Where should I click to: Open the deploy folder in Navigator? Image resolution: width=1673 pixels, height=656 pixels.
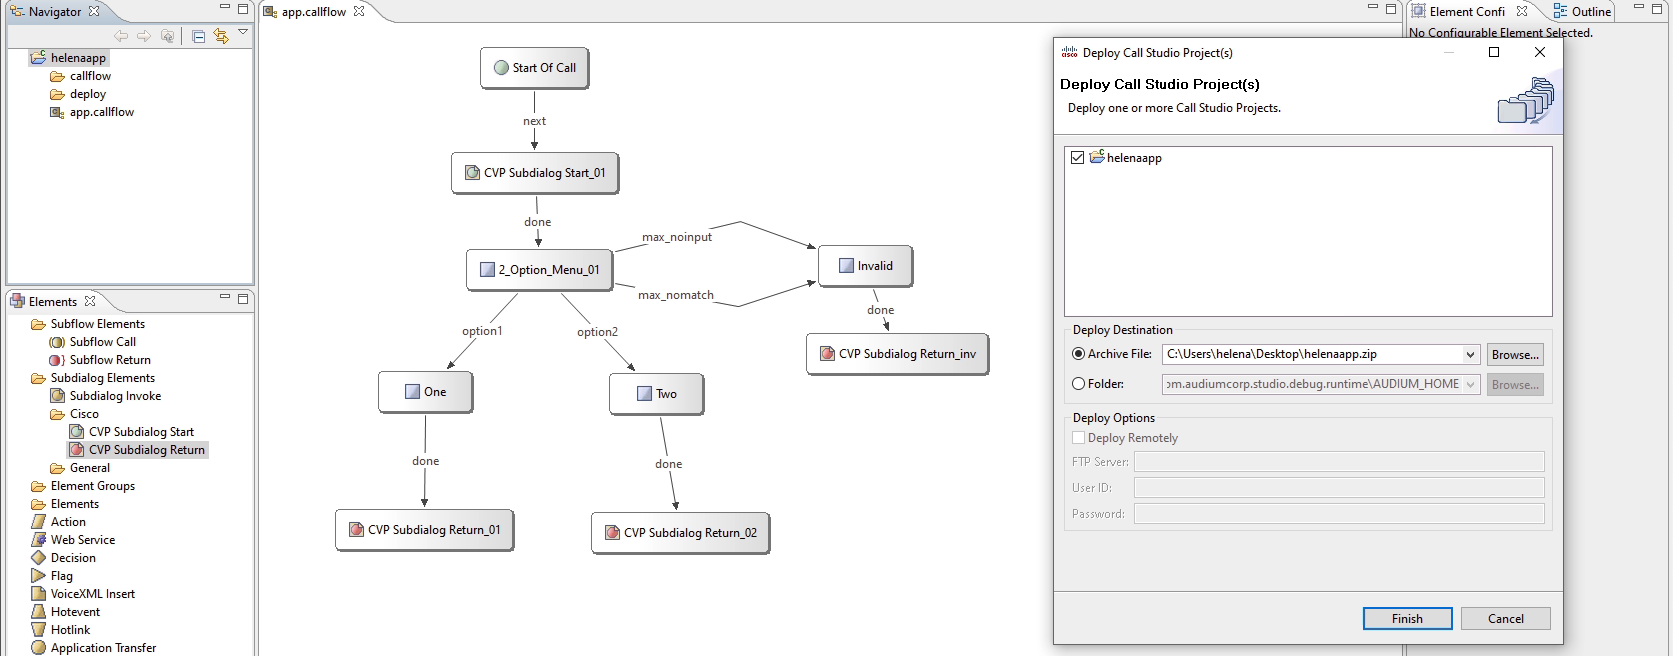[x=78, y=94]
